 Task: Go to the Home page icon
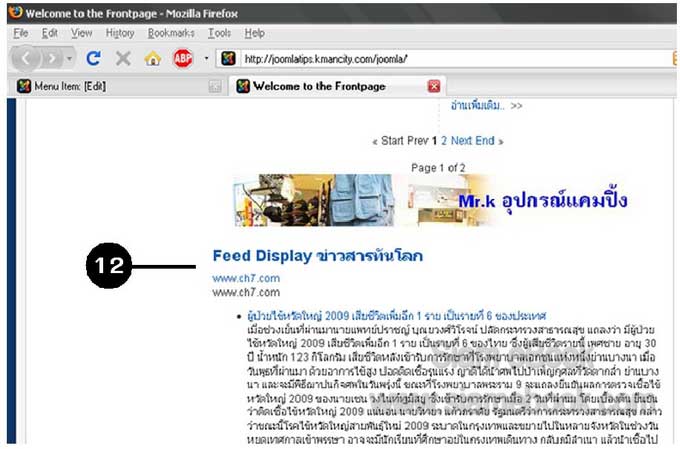pos(153,58)
